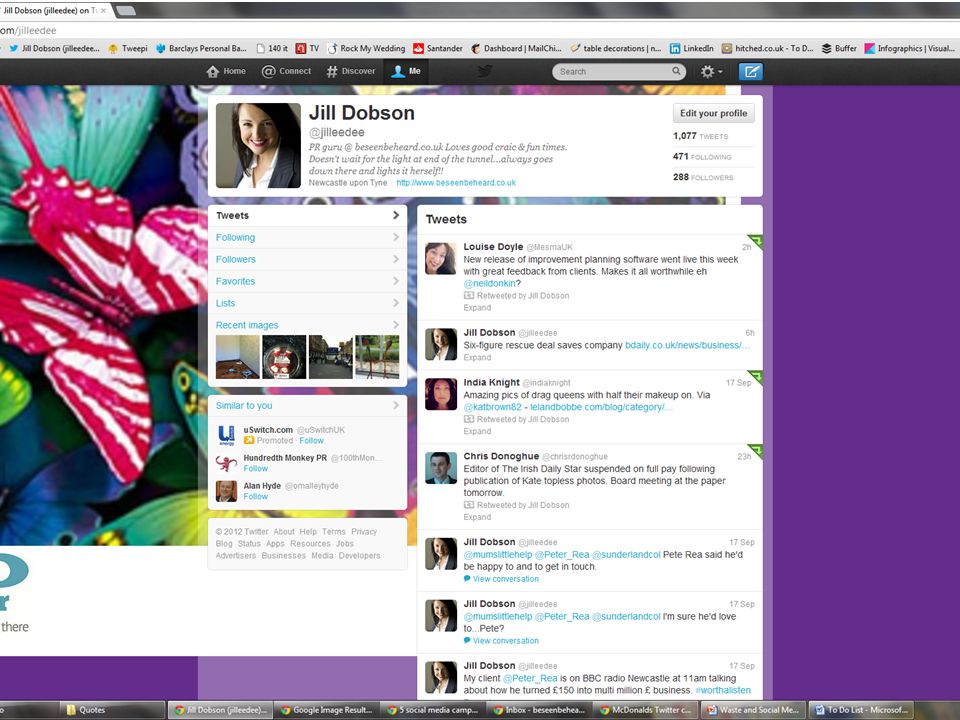
Task: View conversation for the 'I'm sure he'd love' tweet
Action: 501,641
